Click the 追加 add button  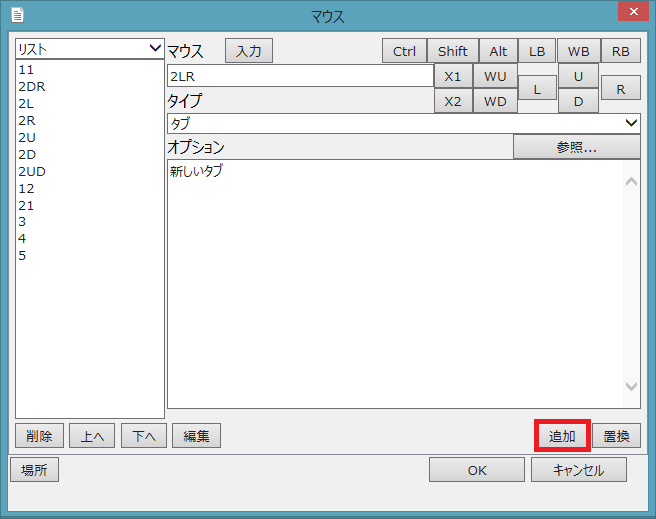(562, 436)
